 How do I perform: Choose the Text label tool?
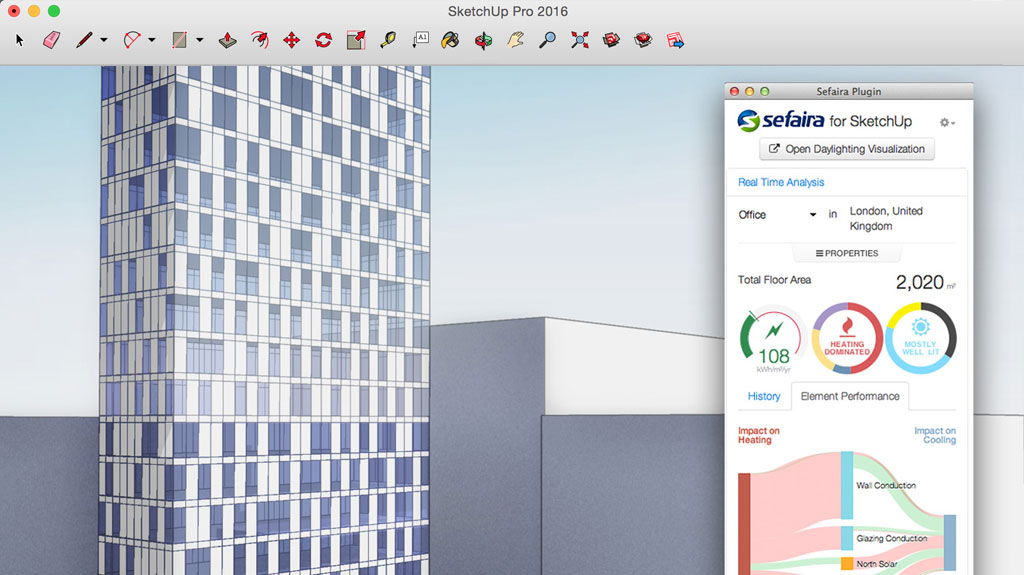[x=421, y=41]
